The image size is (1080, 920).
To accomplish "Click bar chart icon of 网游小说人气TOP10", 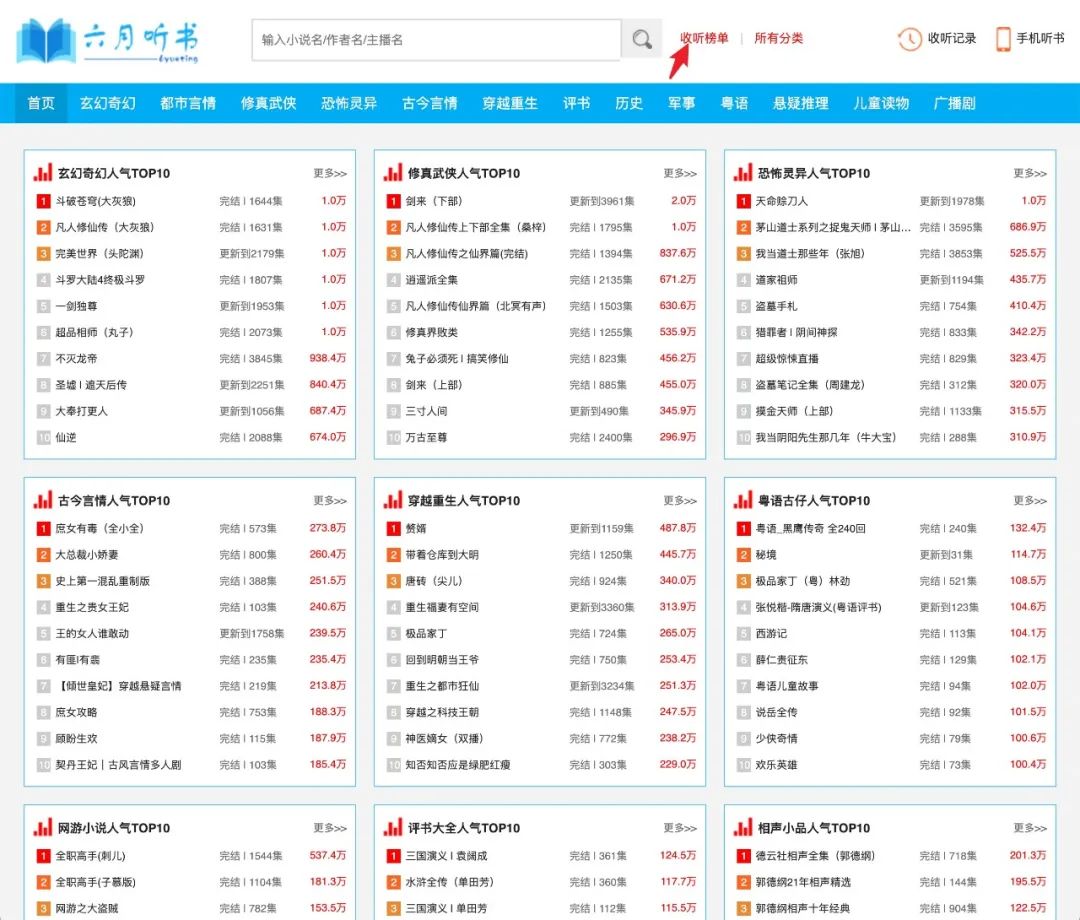I will tap(43, 827).
